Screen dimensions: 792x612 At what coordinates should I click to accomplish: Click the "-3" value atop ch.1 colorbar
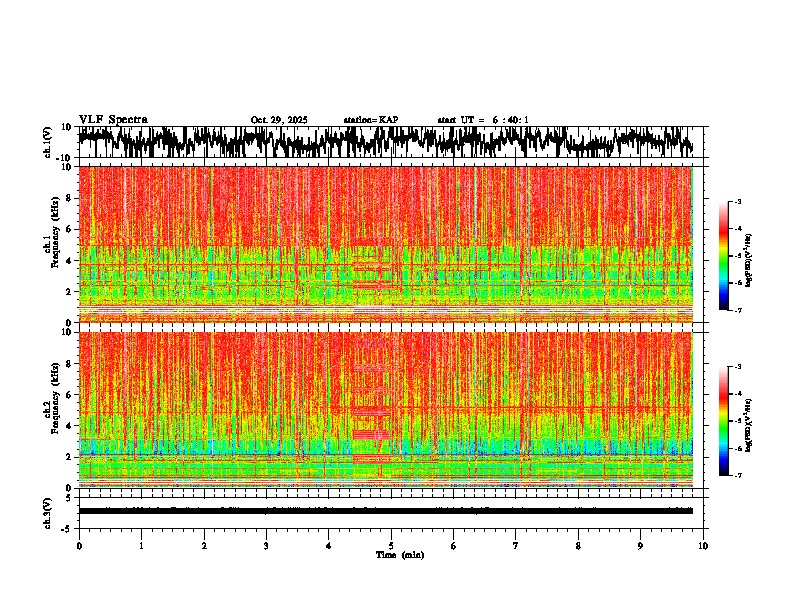(737, 201)
